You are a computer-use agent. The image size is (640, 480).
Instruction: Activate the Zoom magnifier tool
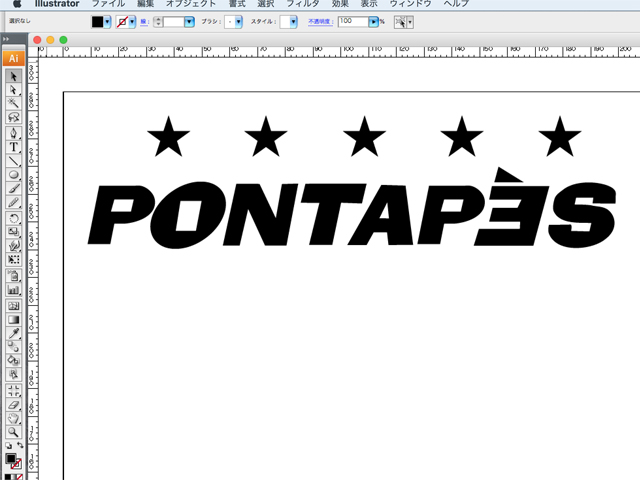coord(13,432)
